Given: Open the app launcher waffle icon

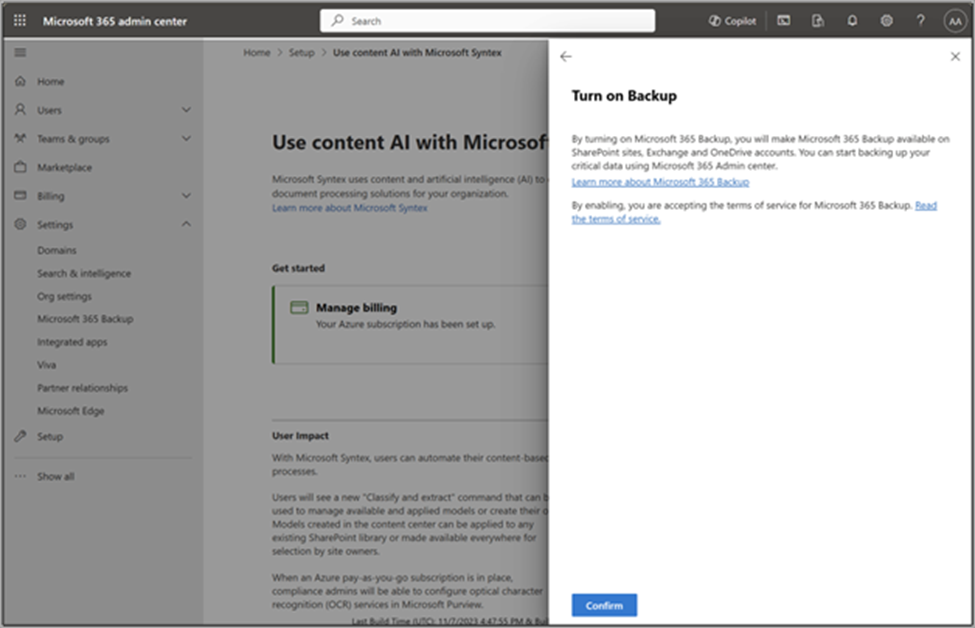Looking at the screenshot, I should click(x=20, y=21).
